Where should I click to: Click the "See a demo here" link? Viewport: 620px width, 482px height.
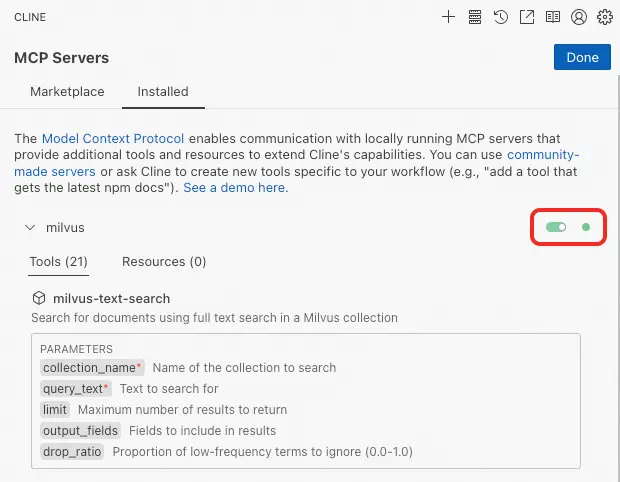(235, 188)
